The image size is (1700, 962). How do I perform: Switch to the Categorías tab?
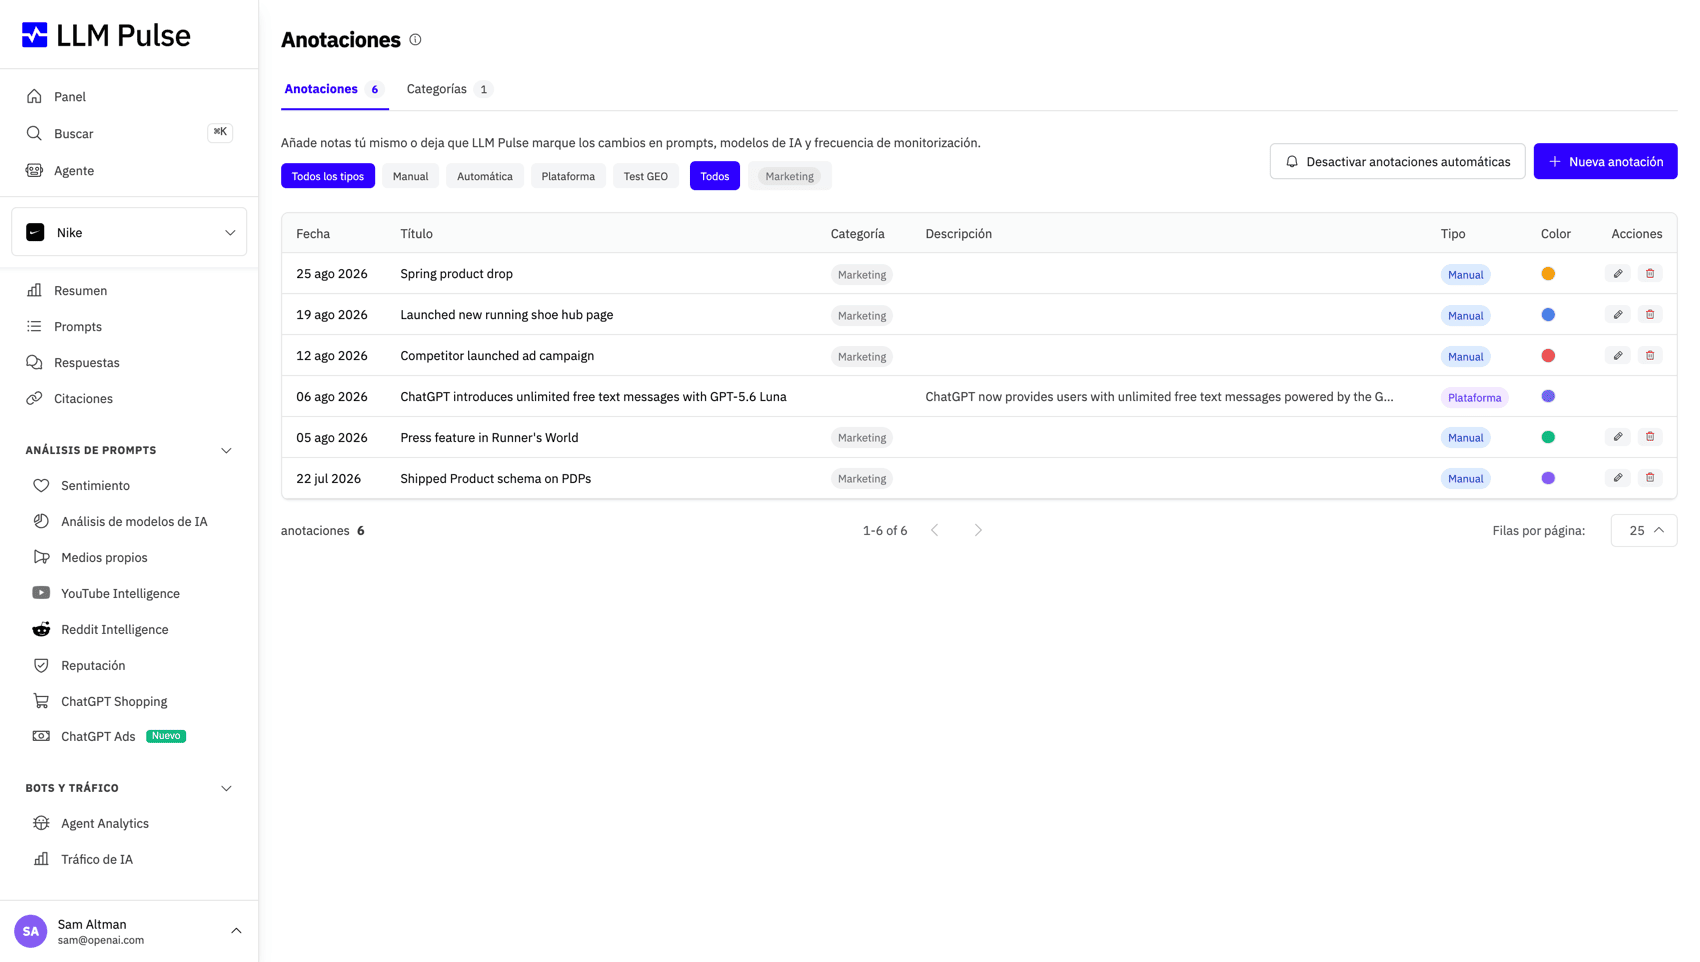tap(450, 89)
